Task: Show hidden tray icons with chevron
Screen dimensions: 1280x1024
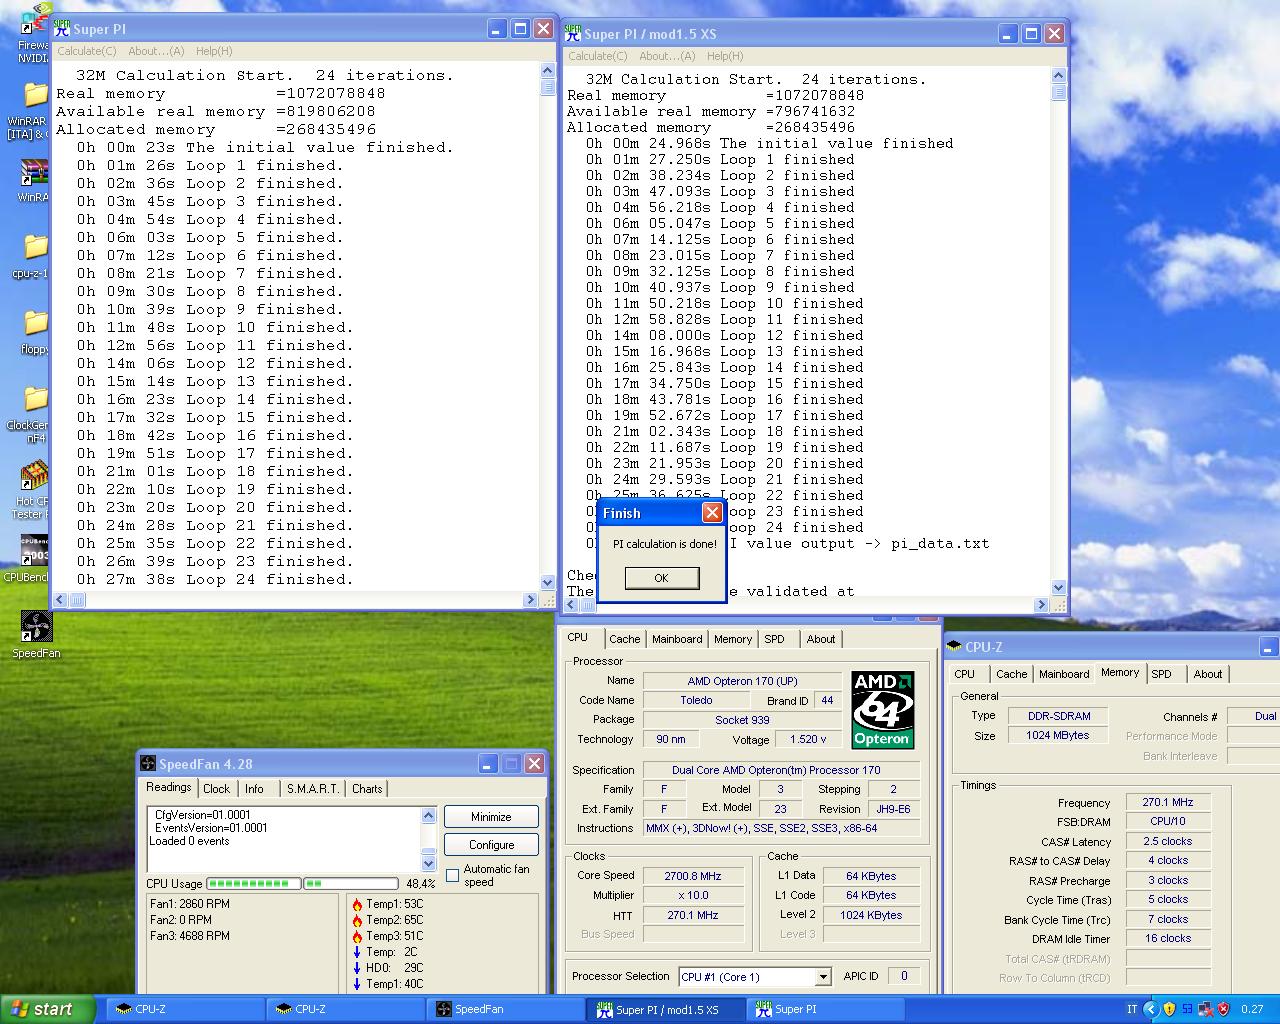Action: 1150,1009
